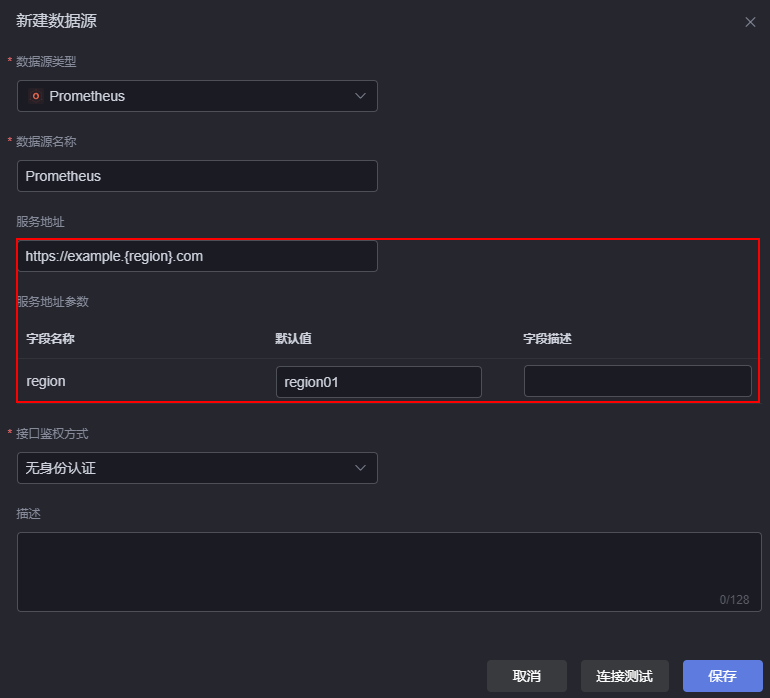The image size is (770, 698).
Task: Click the 取消 button
Action: pos(526,676)
